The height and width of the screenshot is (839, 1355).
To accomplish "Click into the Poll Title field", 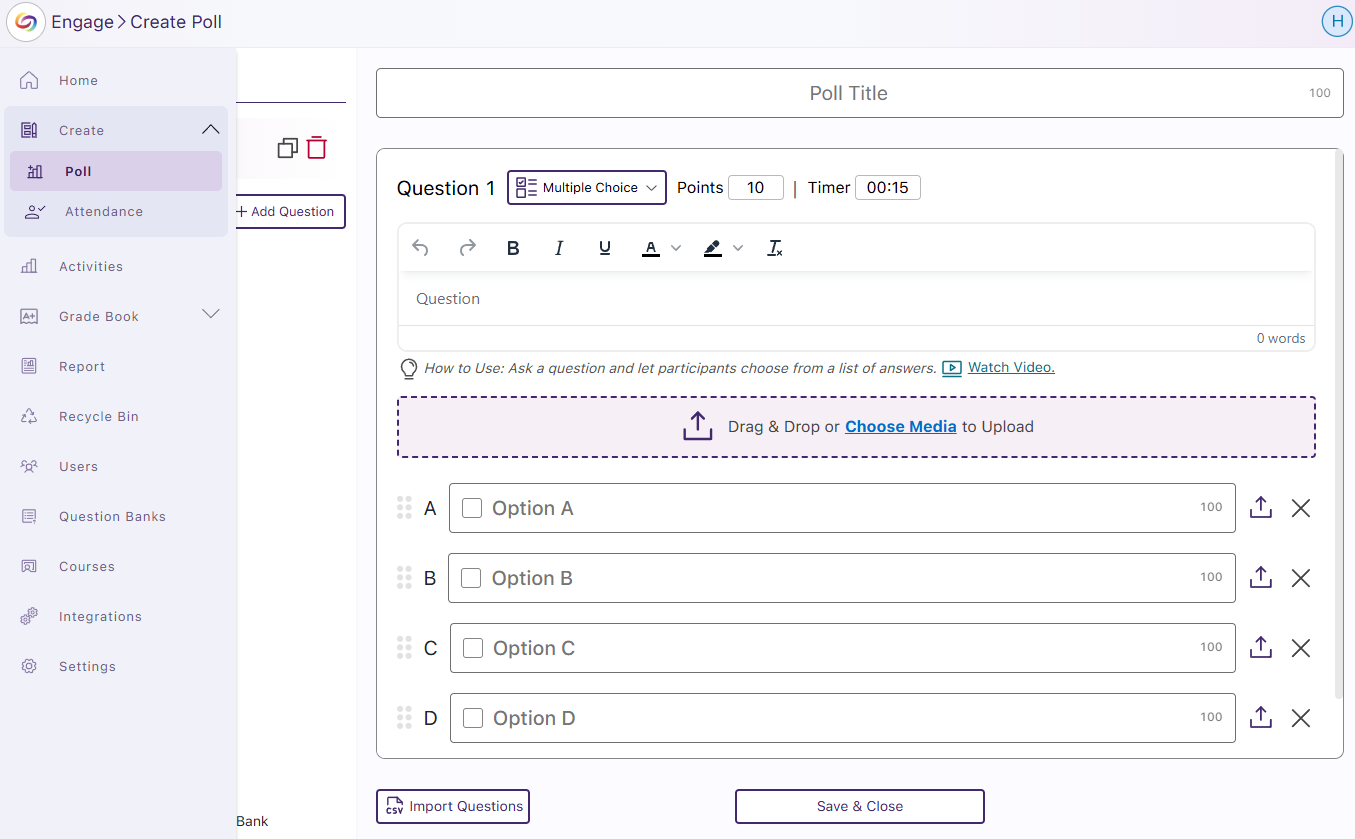I will point(848,93).
